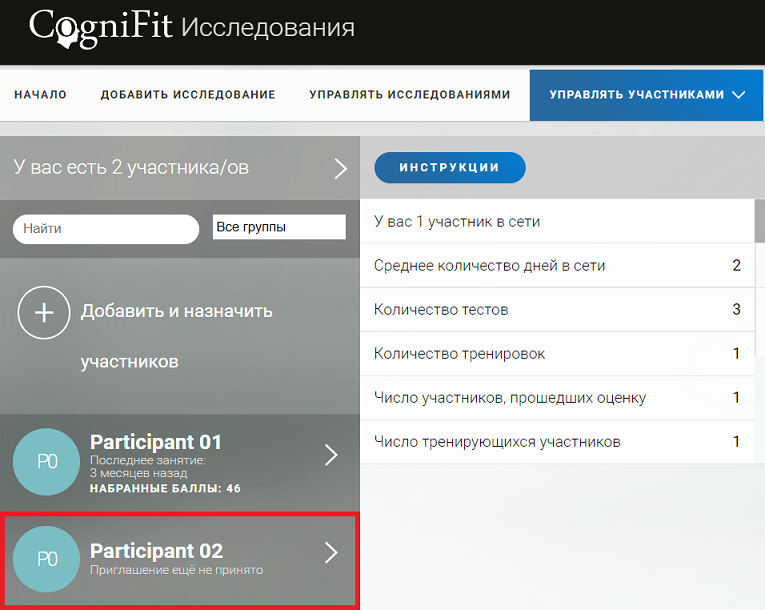Screen dimensions: 765x610
Task: Open the Все группы dropdown
Action: (x=278, y=228)
